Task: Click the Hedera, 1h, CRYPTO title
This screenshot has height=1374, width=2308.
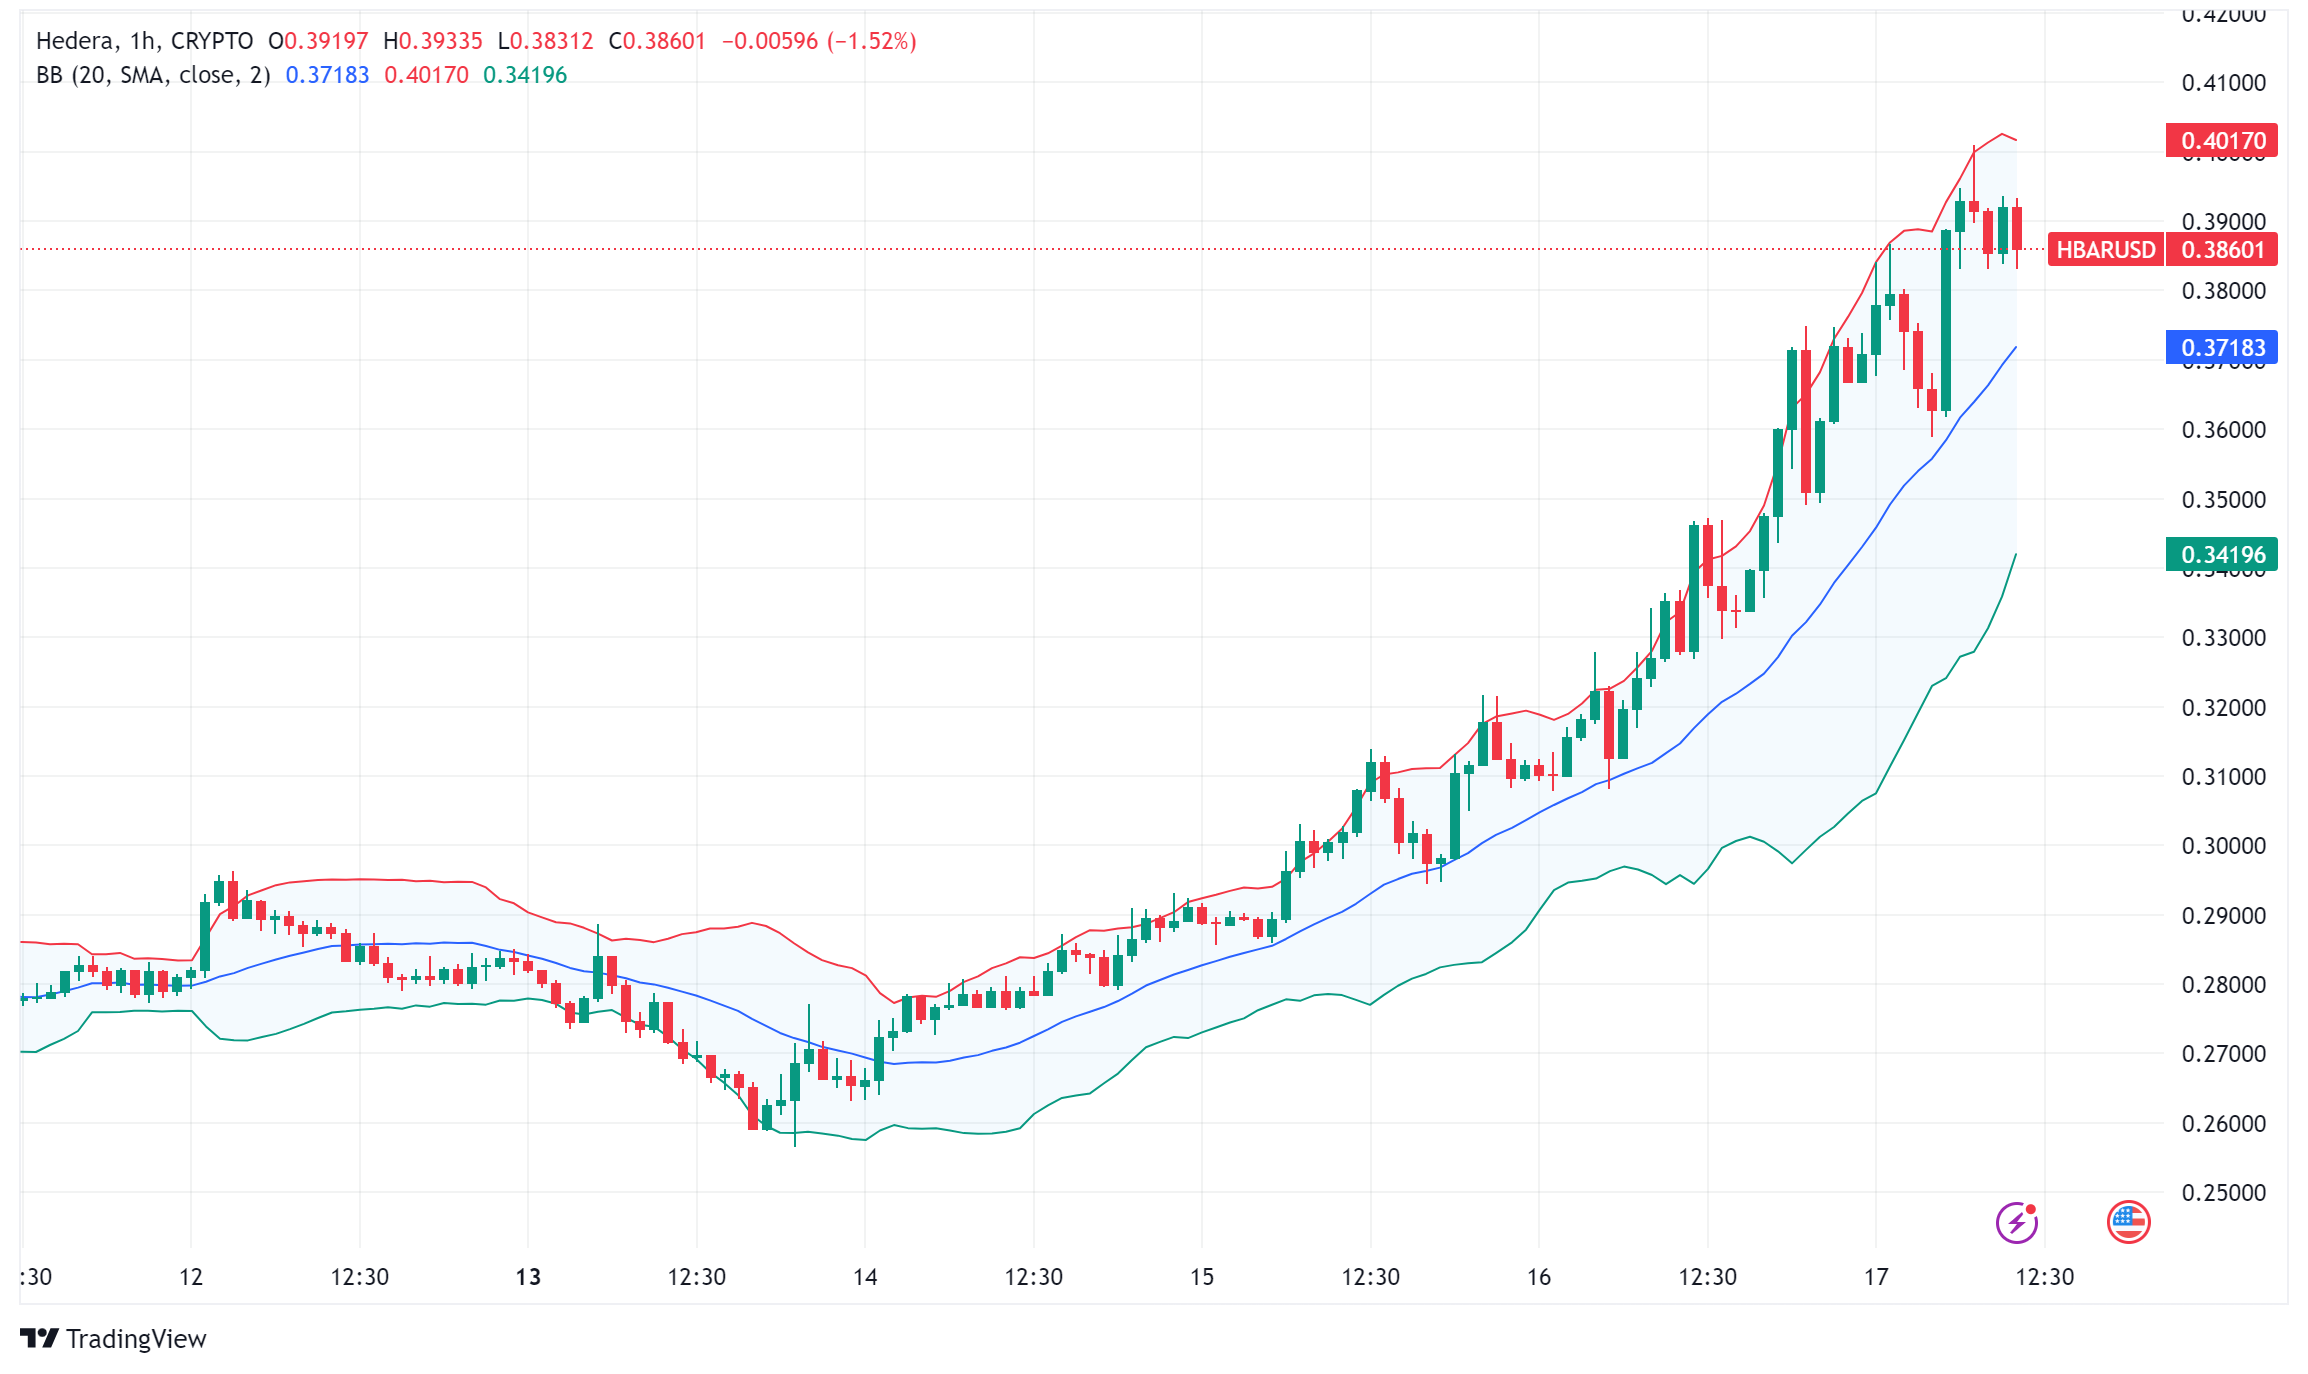Action: click(x=144, y=41)
